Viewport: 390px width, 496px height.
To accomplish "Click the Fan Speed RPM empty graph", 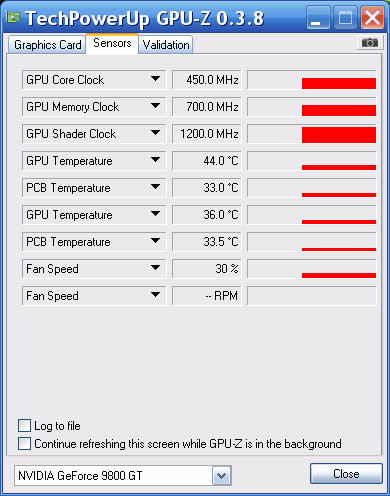I will (312, 296).
